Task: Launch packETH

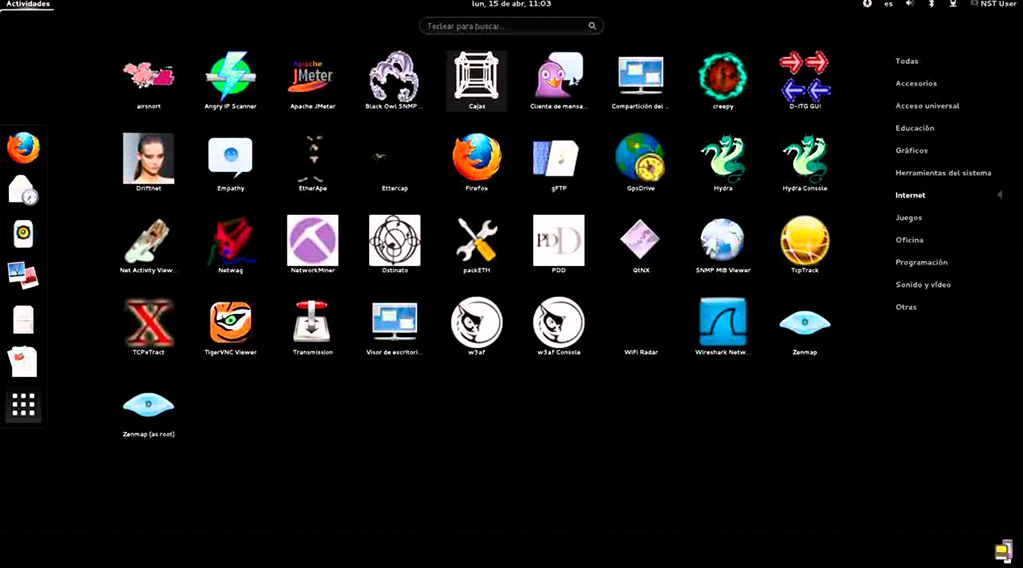Action: tap(476, 245)
